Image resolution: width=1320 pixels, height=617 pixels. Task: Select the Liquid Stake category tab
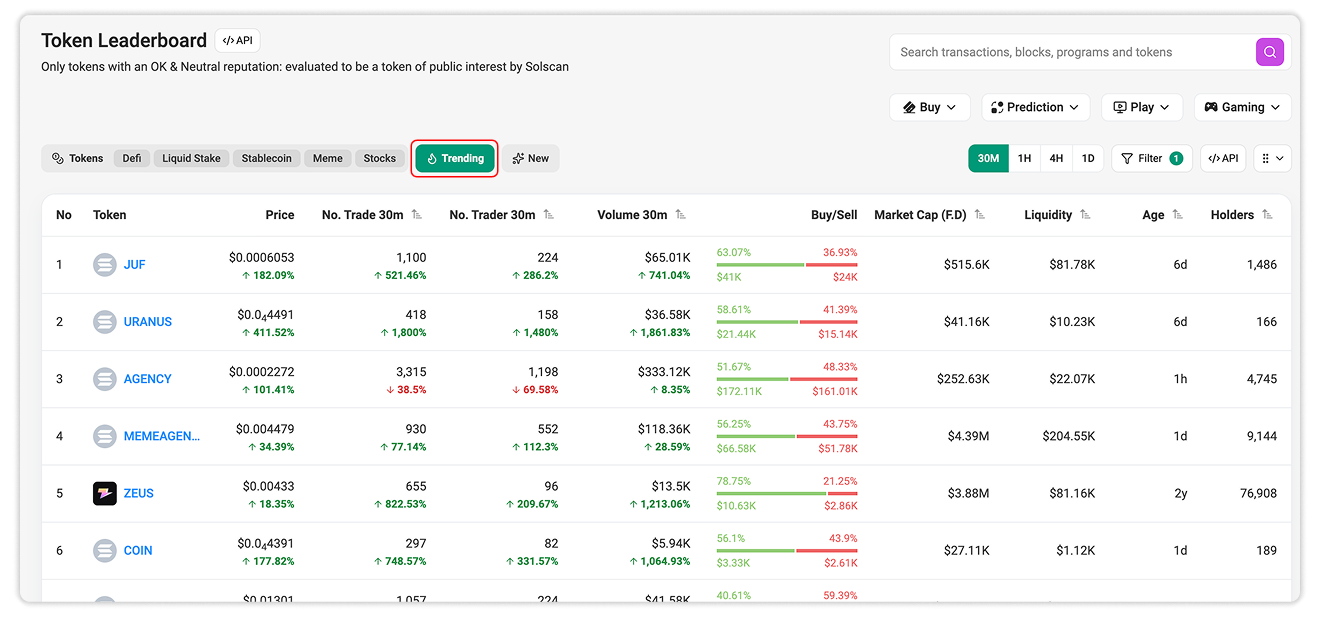pyautogui.click(x=191, y=158)
